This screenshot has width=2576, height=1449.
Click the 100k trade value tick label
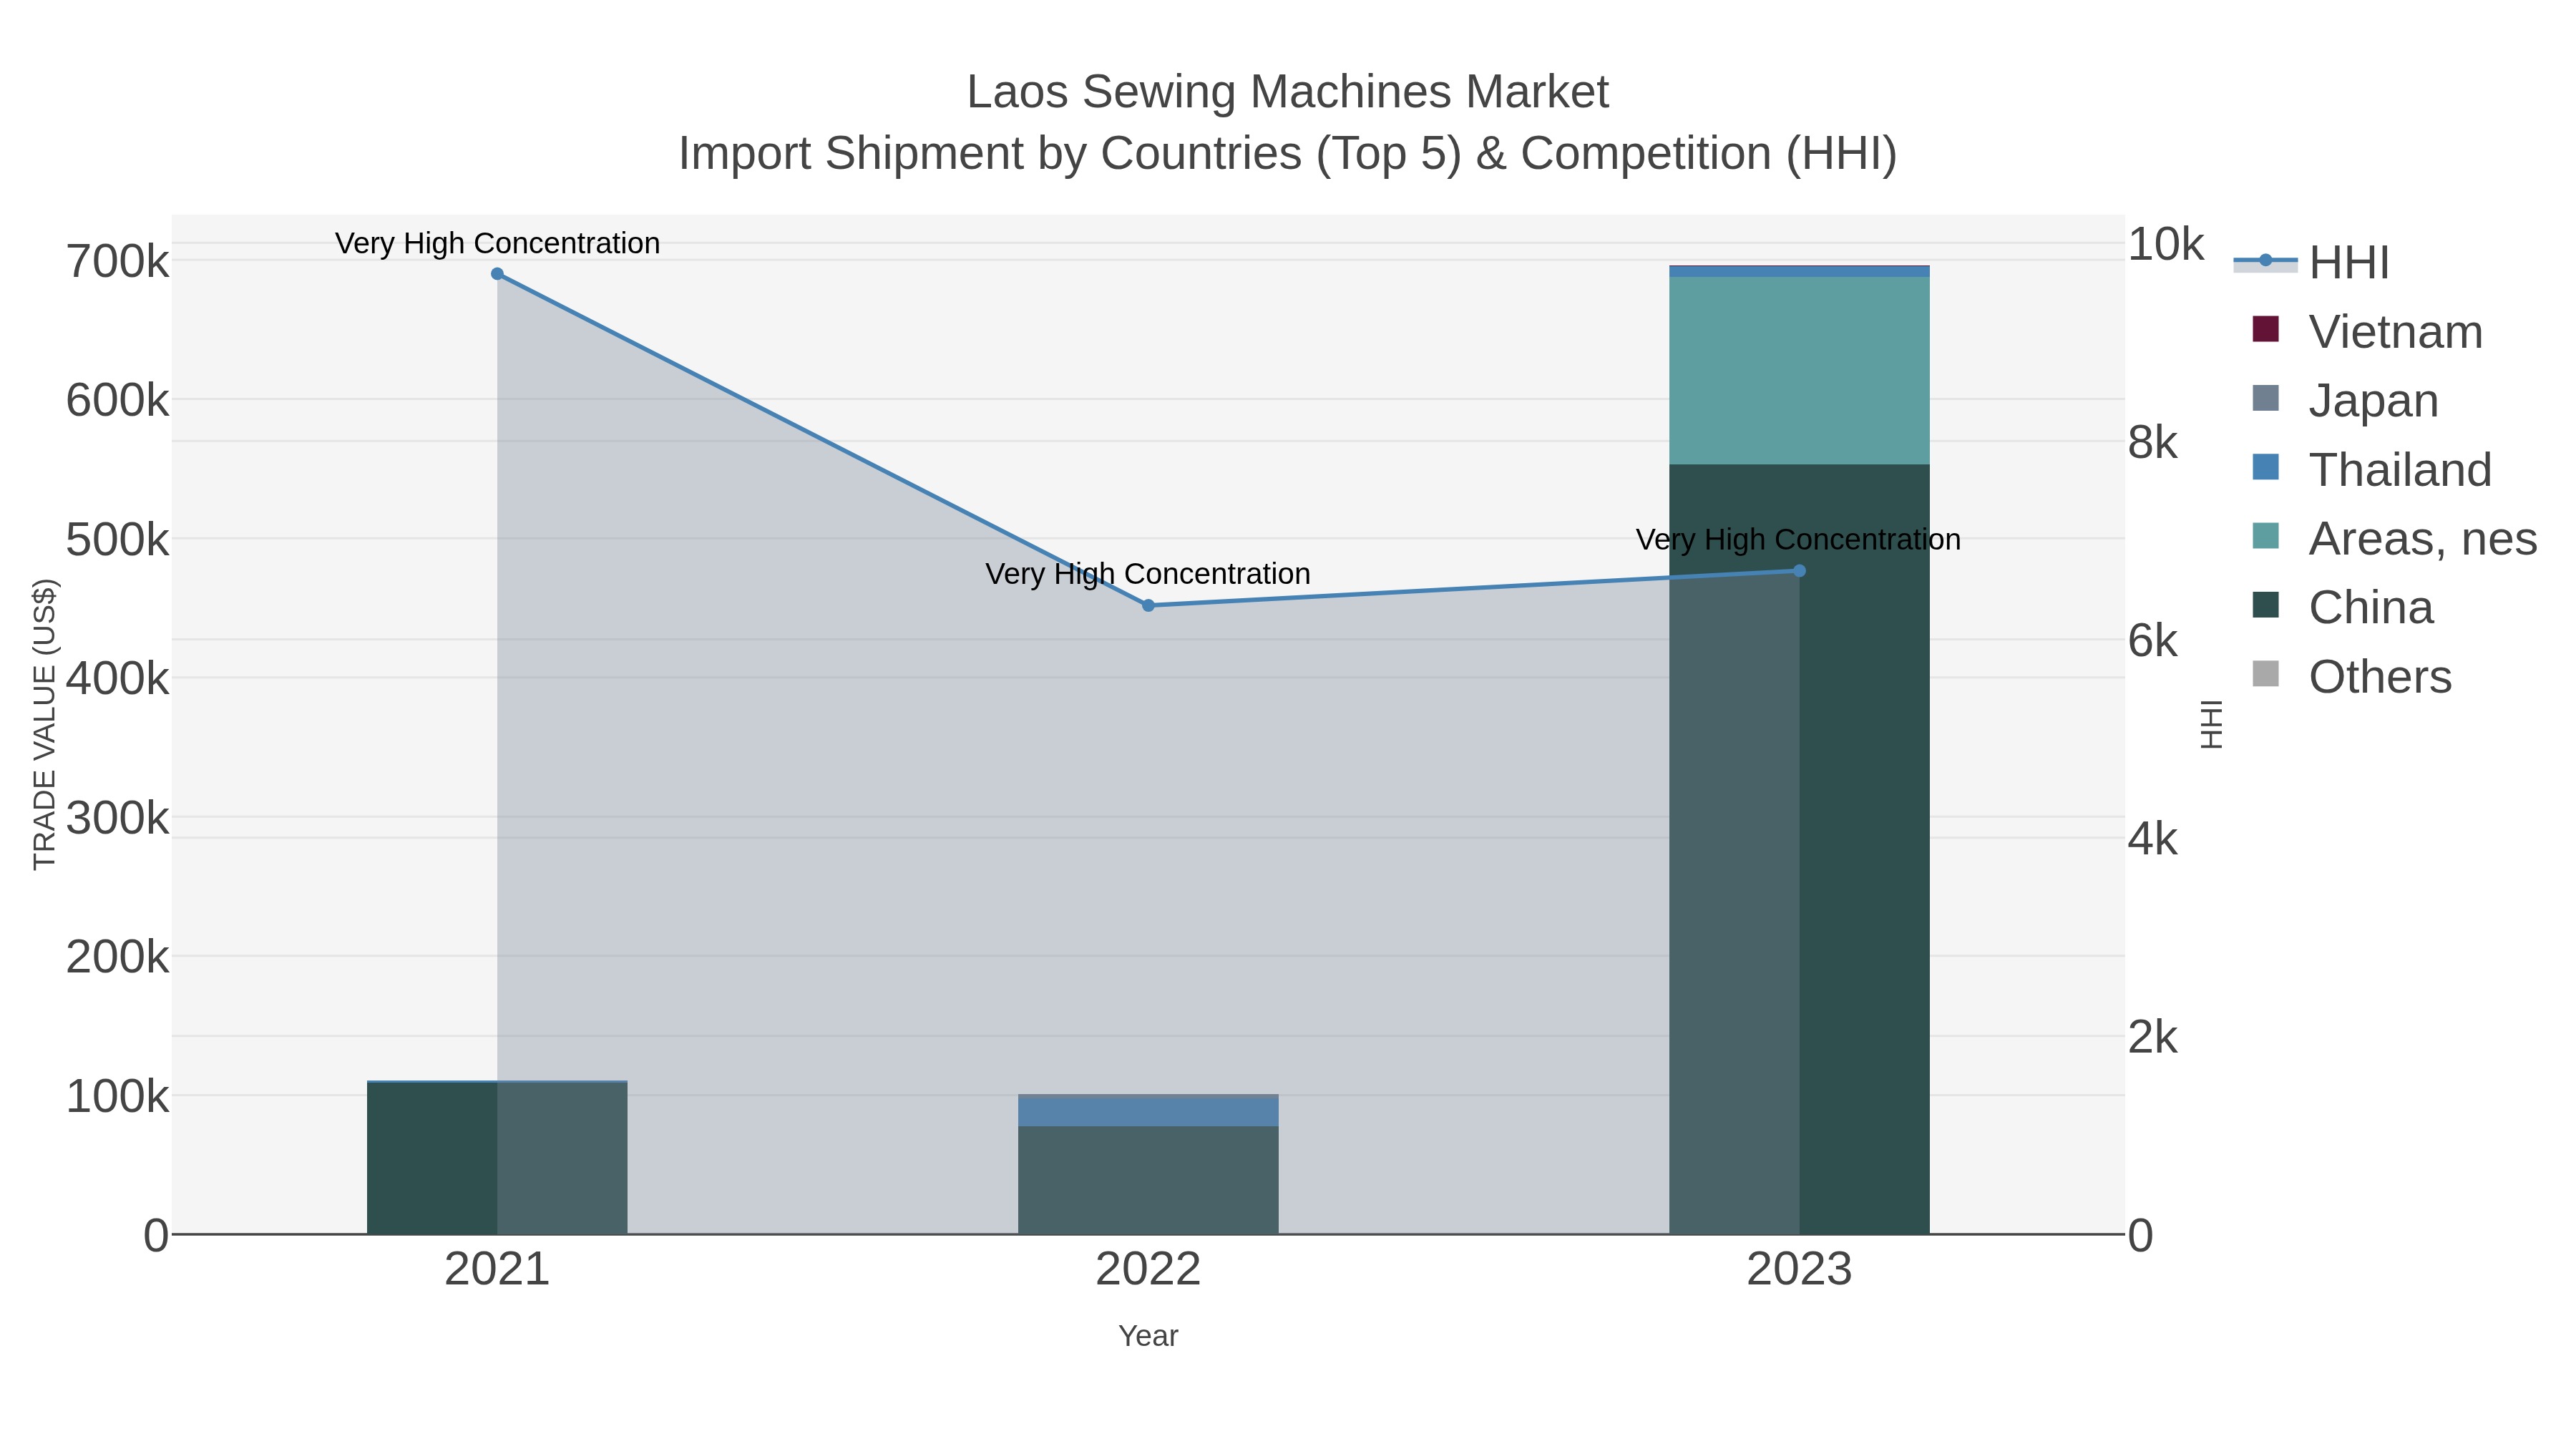tap(118, 1097)
